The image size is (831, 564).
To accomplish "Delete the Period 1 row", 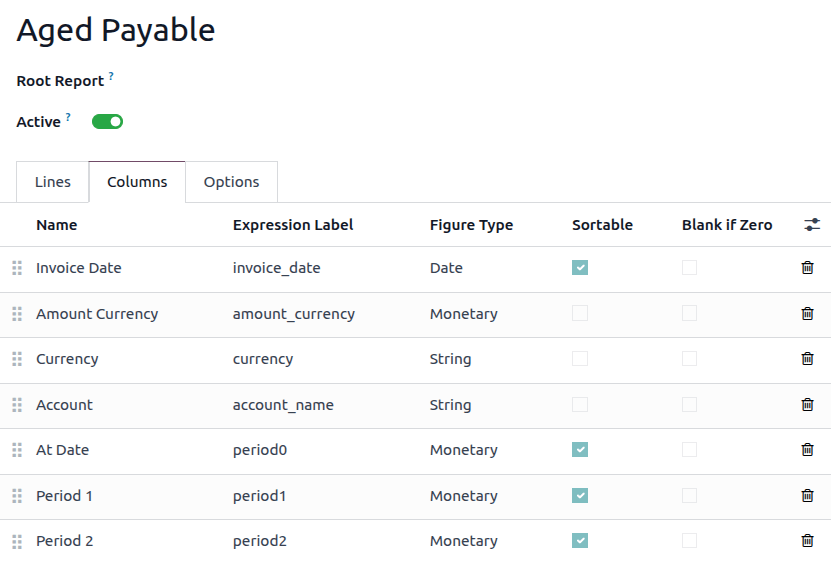I will [x=807, y=496].
